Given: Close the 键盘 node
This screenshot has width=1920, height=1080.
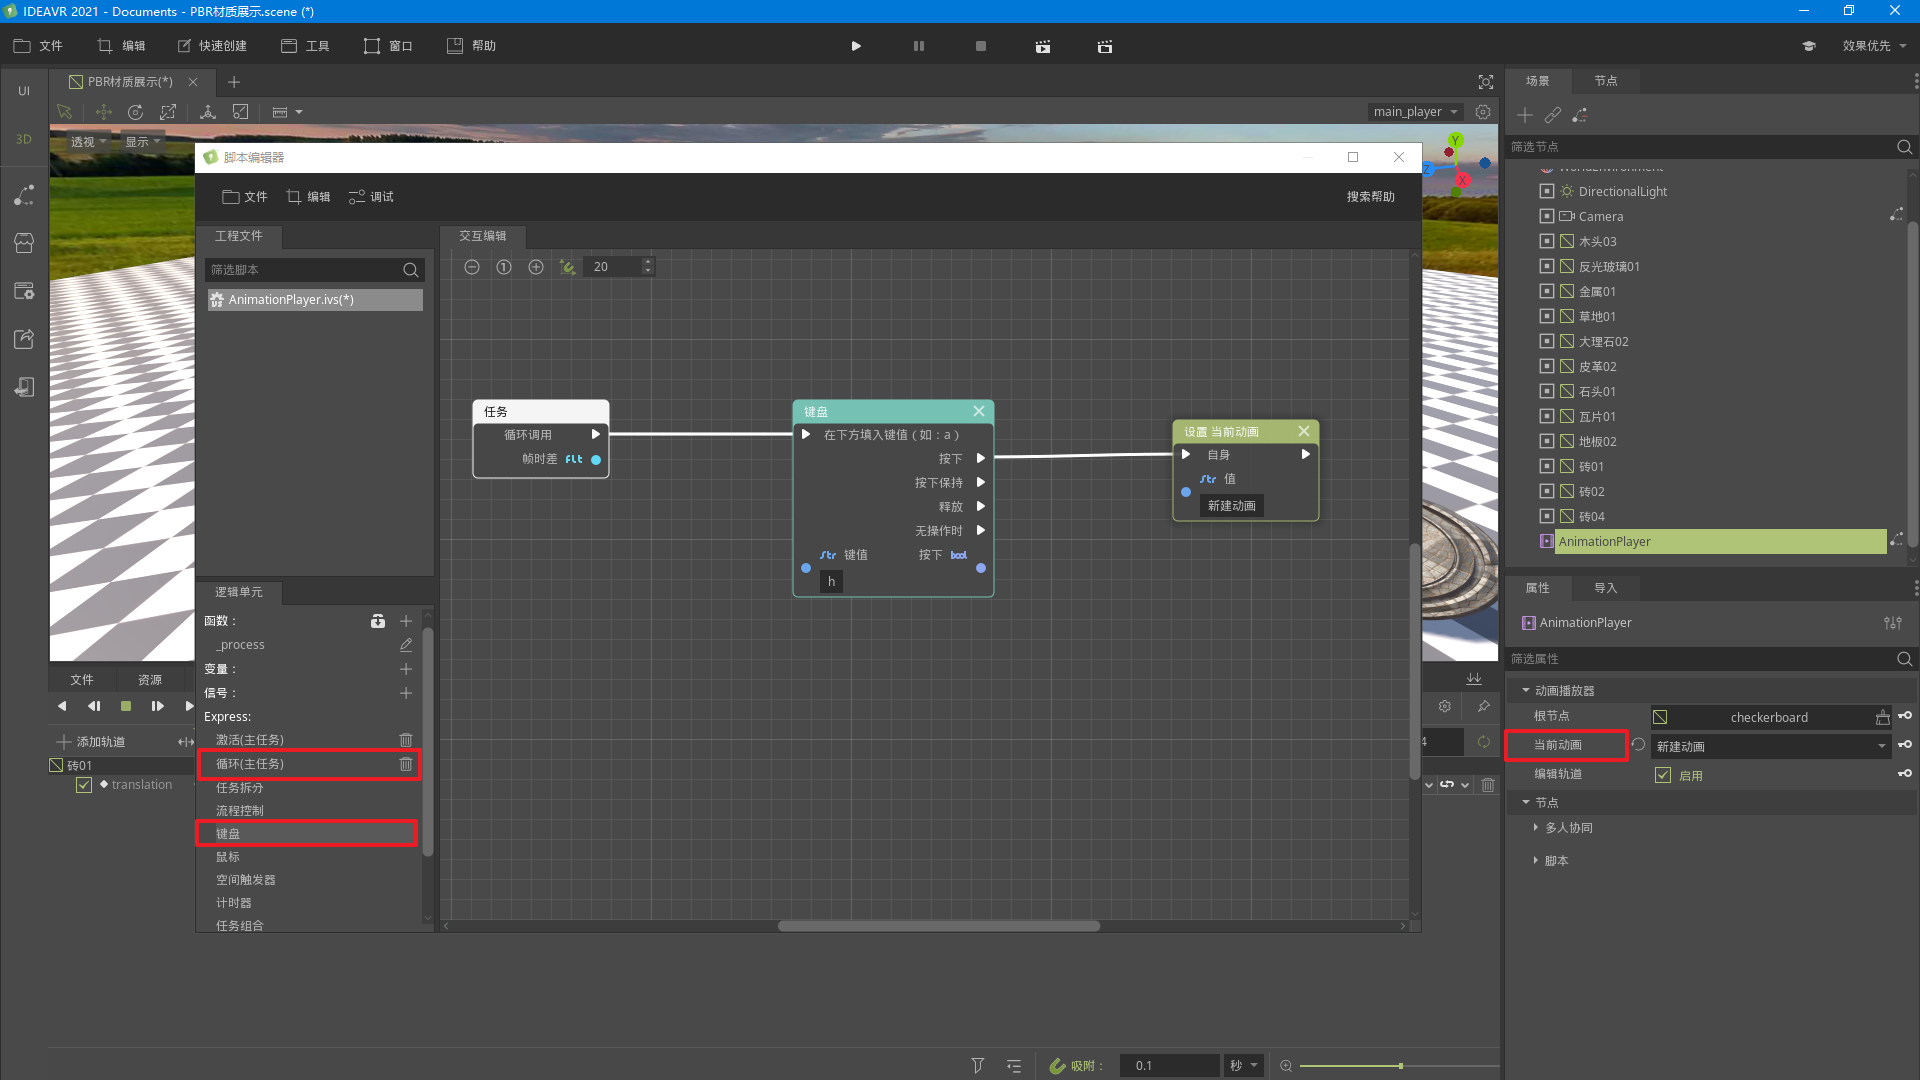Looking at the screenshot, I should [979, 411].
